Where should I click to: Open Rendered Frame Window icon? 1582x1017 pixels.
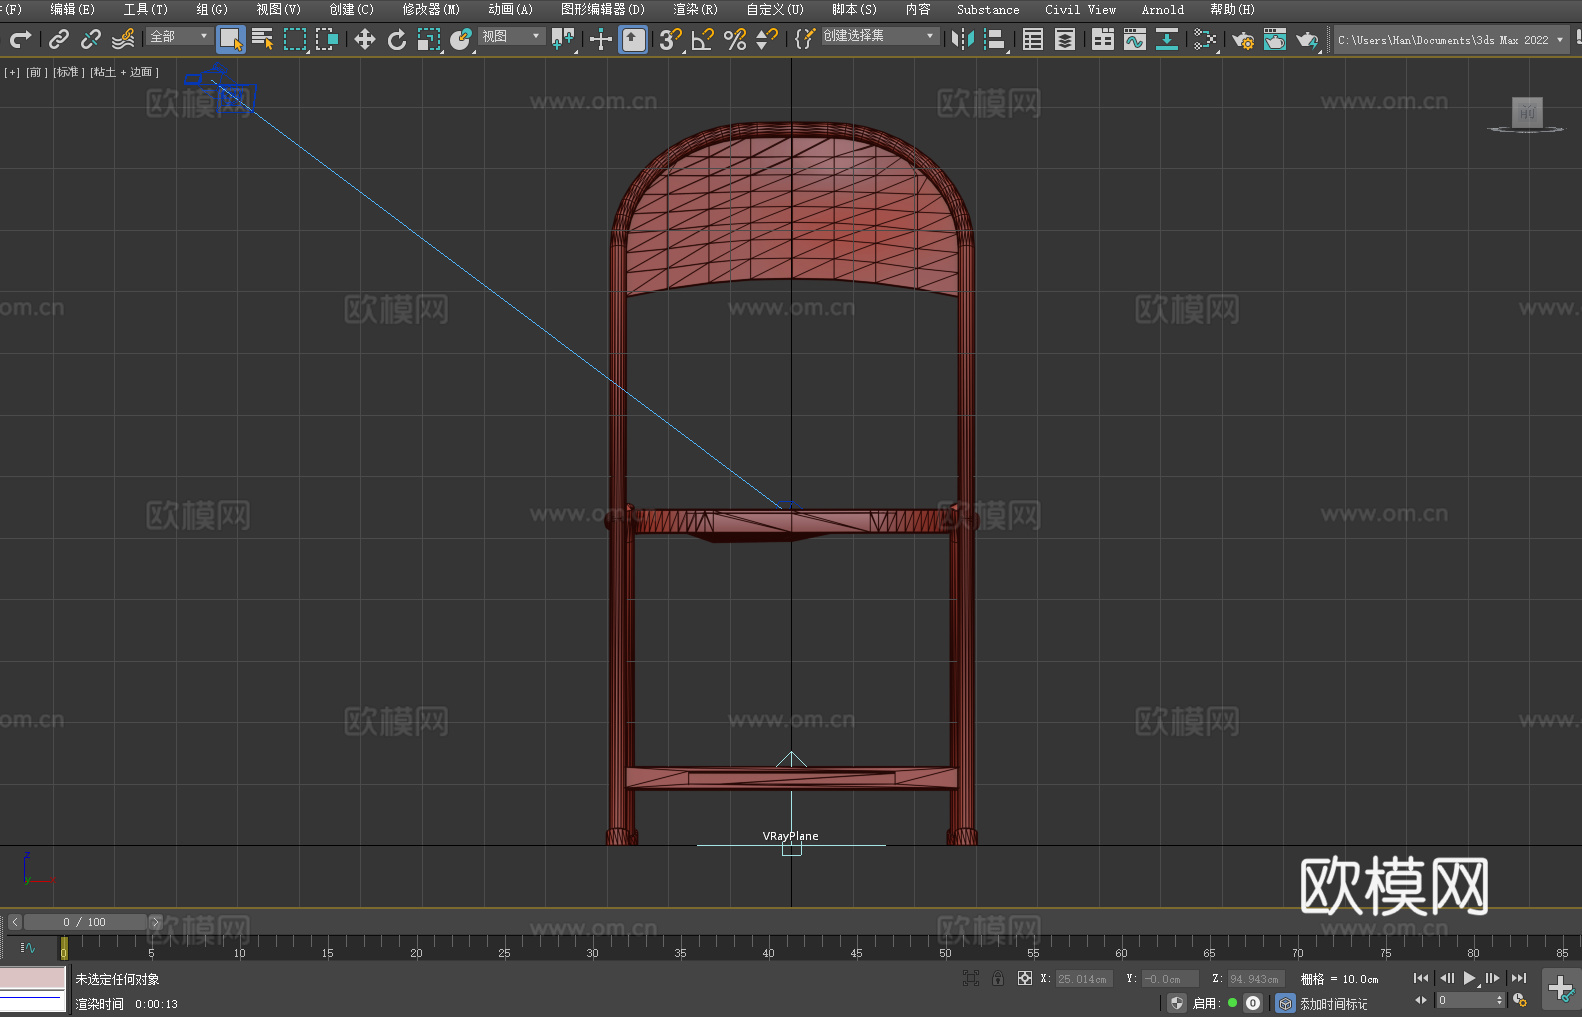1275,39
